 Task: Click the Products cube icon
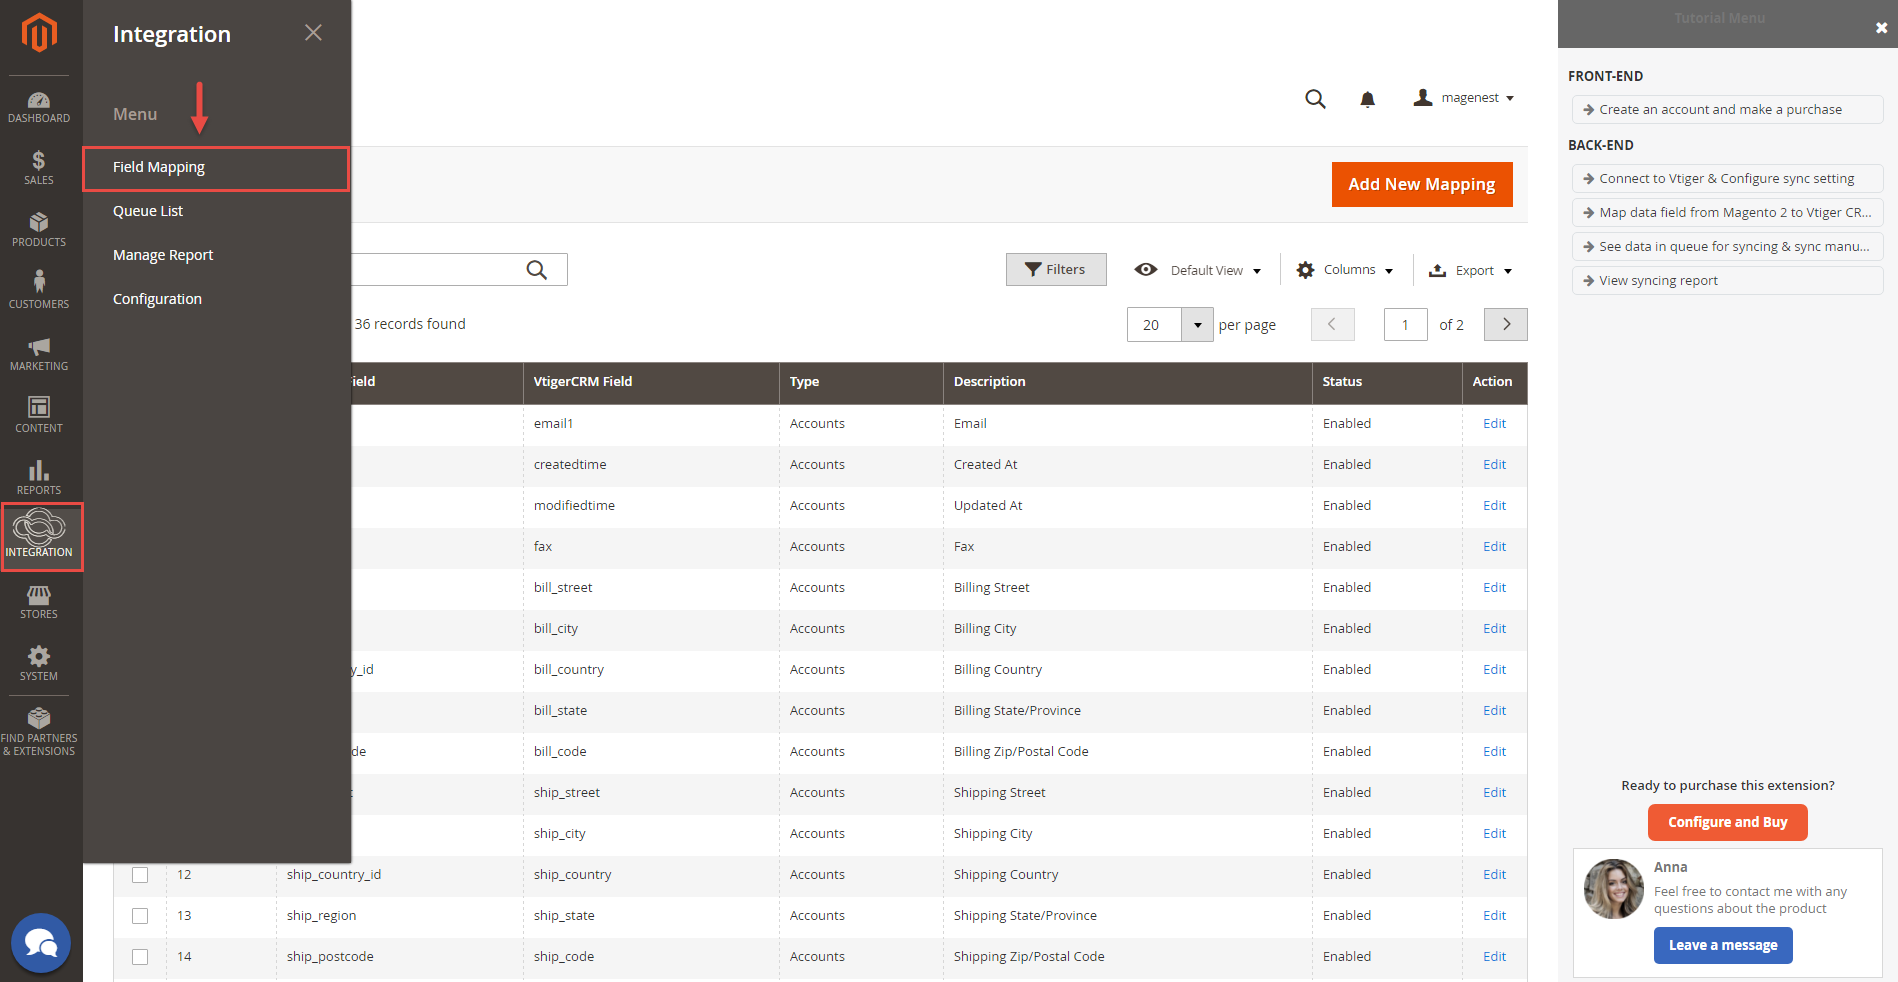tap(39, 229)
